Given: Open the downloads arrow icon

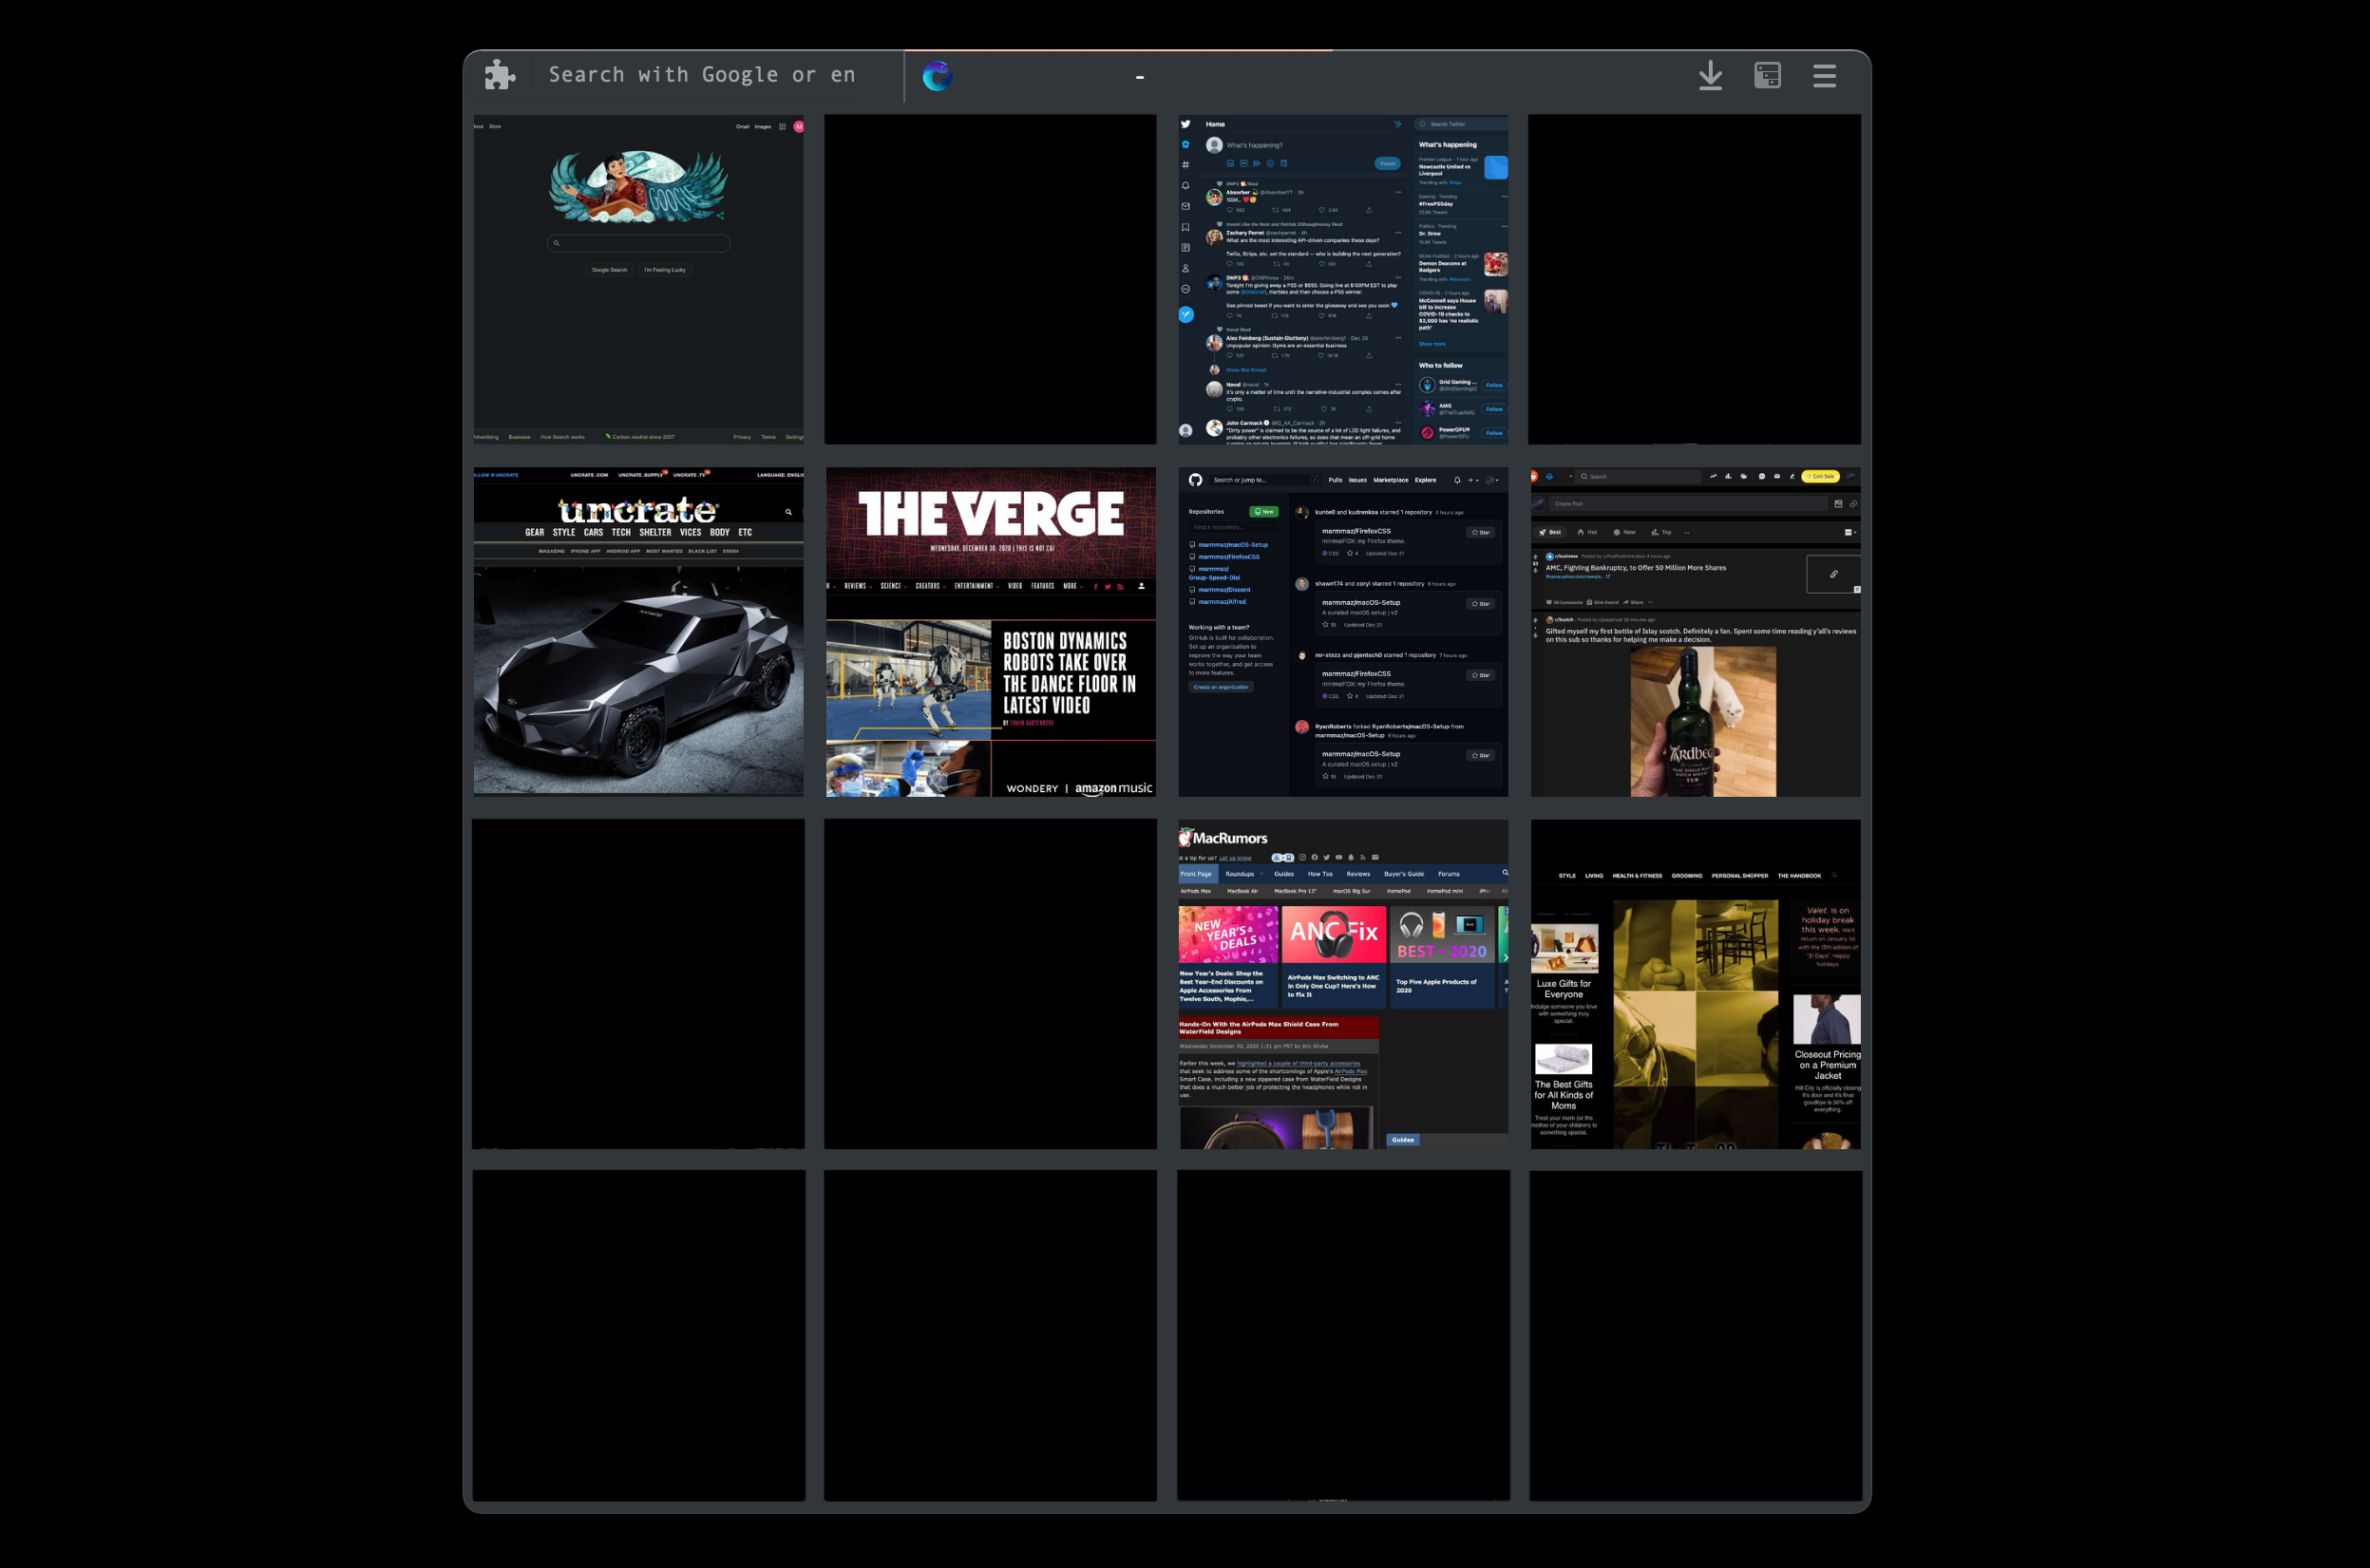Looking at the screenshot, I should click(x=1710, y=75).
